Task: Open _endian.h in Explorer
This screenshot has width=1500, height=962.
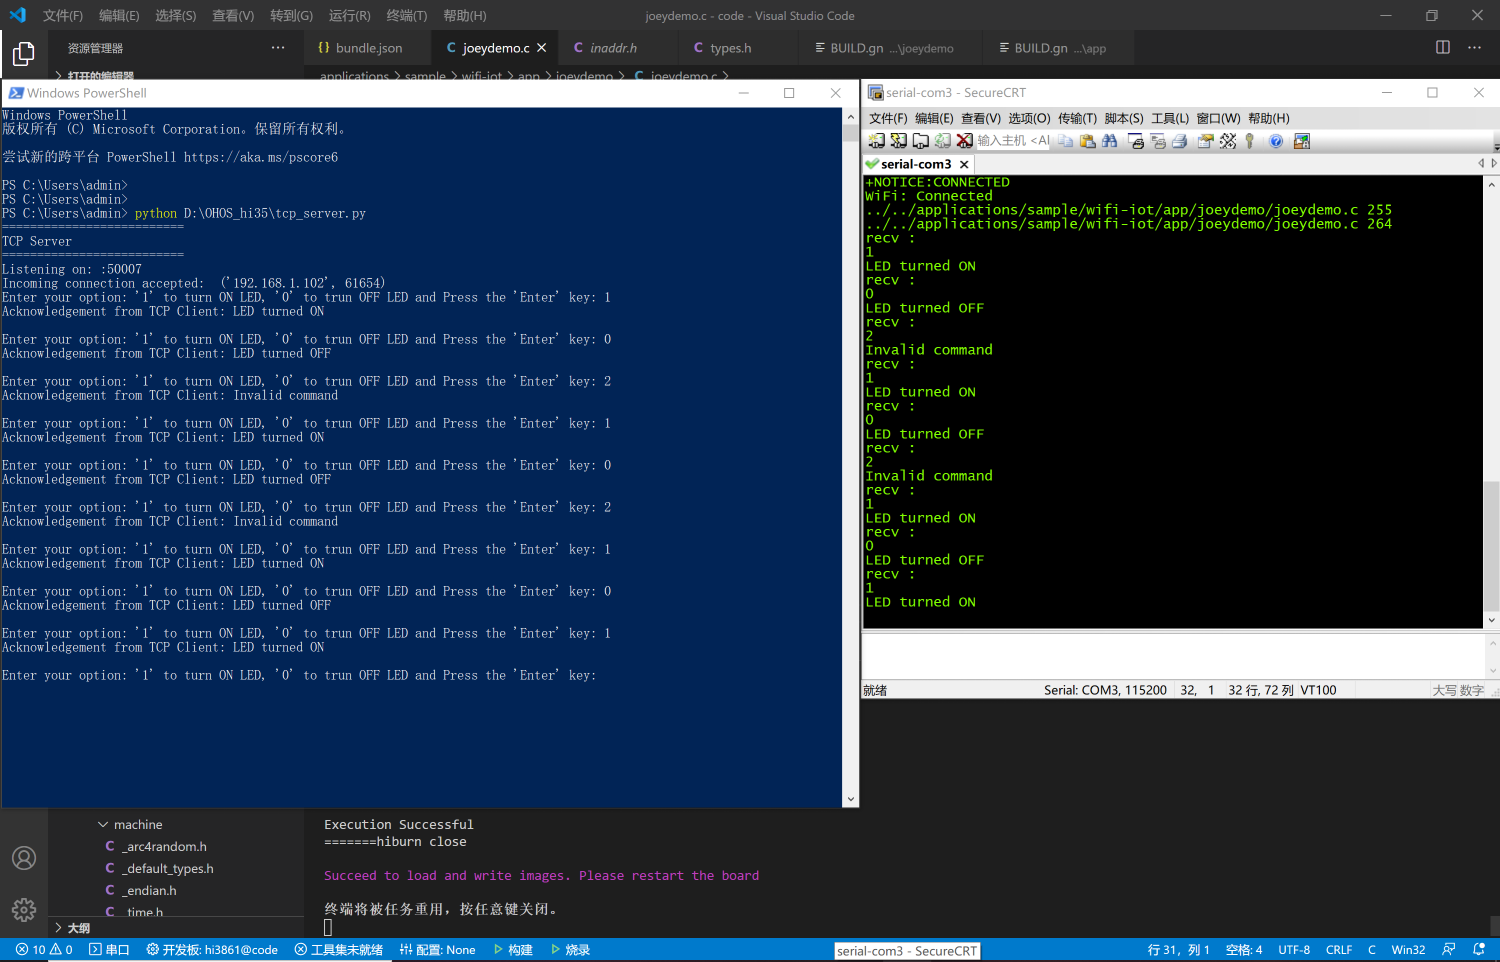Action: point(151,890)
